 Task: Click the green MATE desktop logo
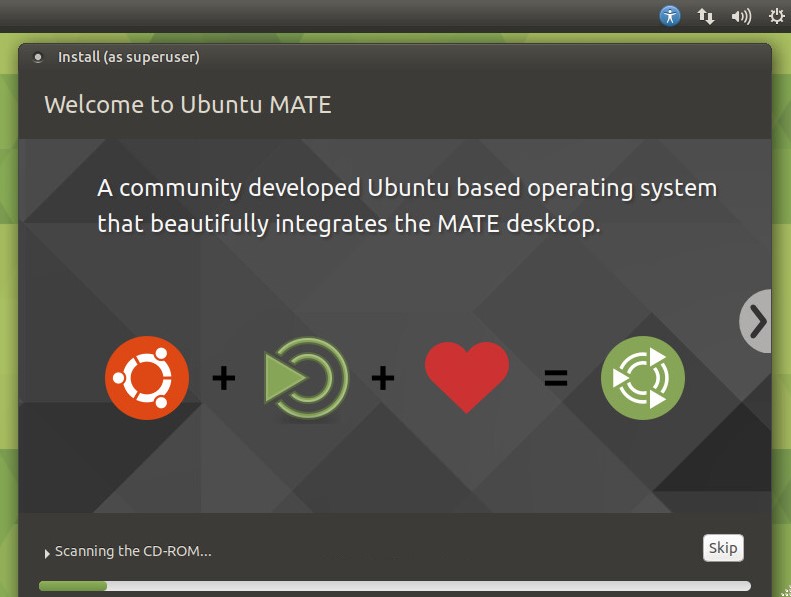tap(305, 378)
